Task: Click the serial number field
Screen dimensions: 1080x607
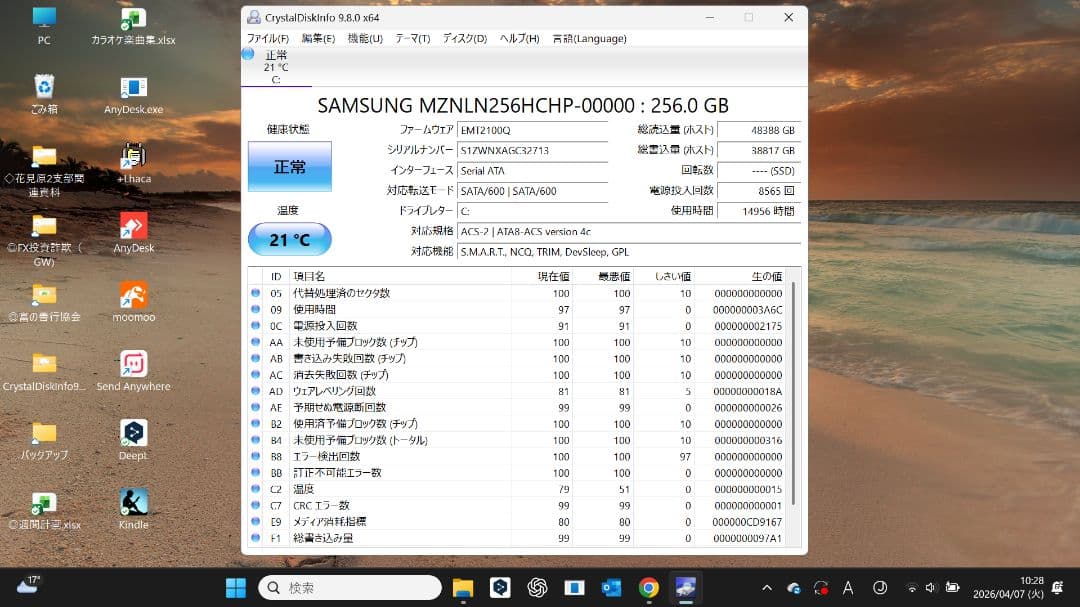Action: (532, 150)
